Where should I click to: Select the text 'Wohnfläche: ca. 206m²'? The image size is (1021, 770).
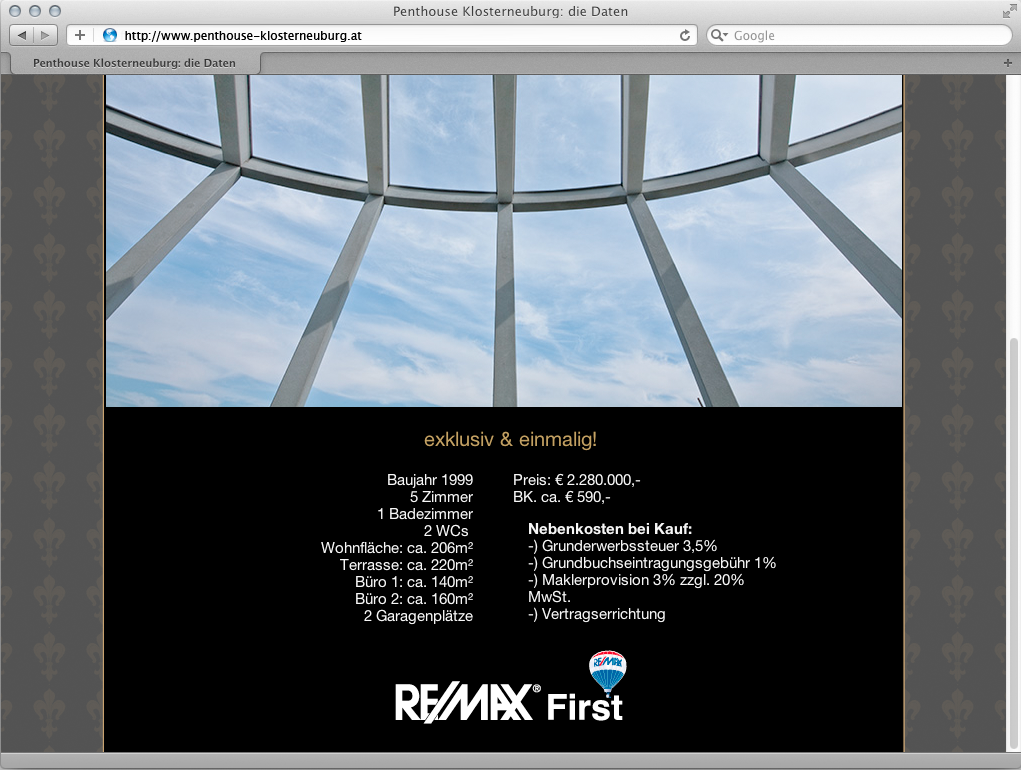(397, 547)
